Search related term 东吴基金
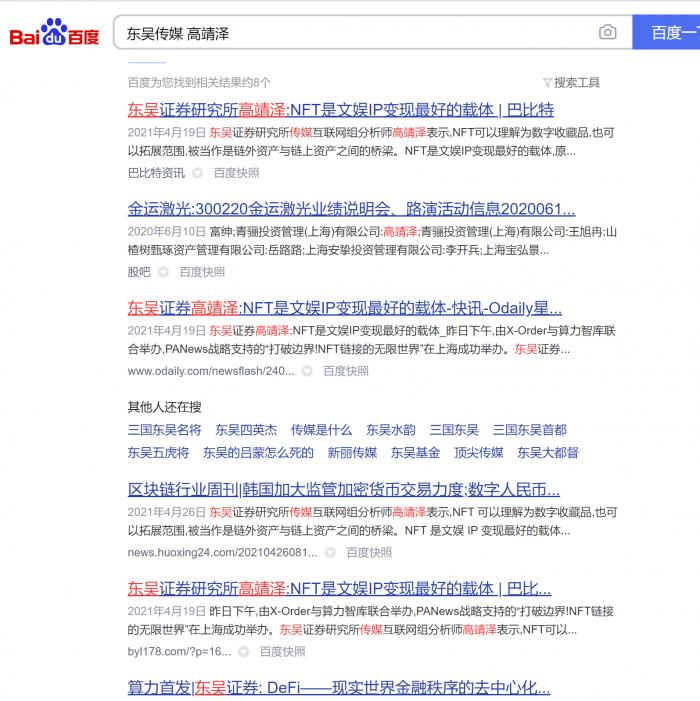Screen dimensions: 700x701 pyautogui.click(x=415, y=452)
